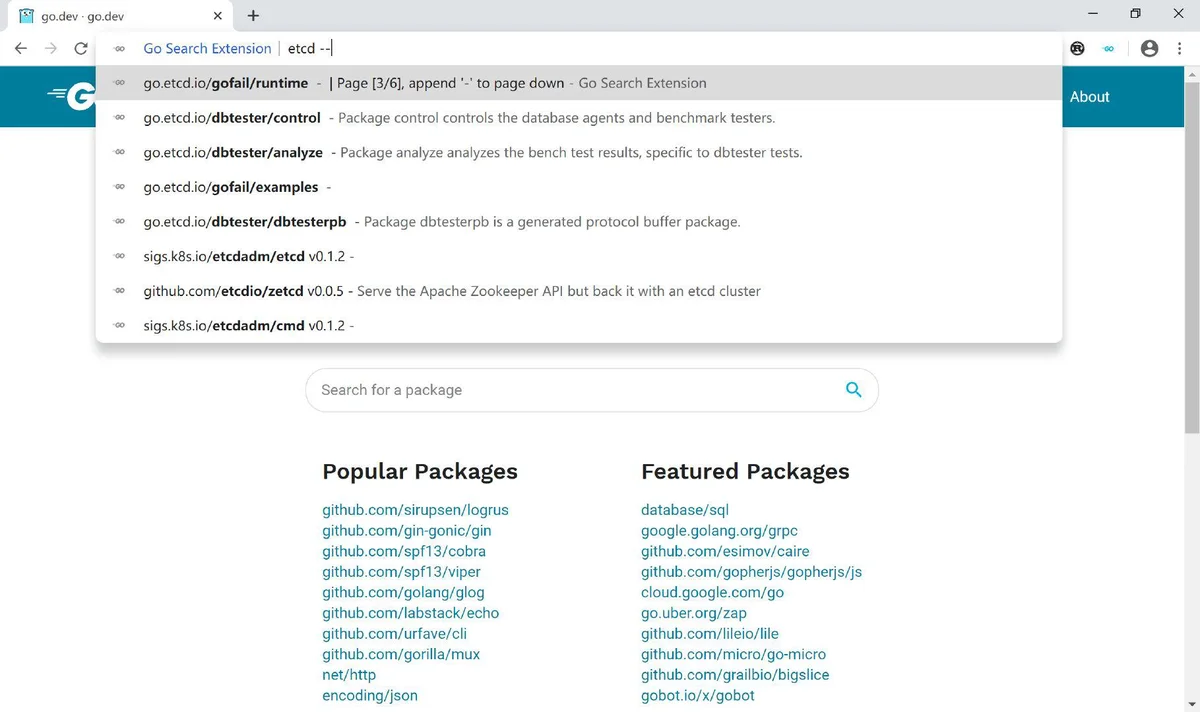Viewport: 1200px width, 712px height.
Task: Pick the sigs.k8s.io/etcdadm/cmd v0.1.2 suggestion
Action: [x=579, y=325]
